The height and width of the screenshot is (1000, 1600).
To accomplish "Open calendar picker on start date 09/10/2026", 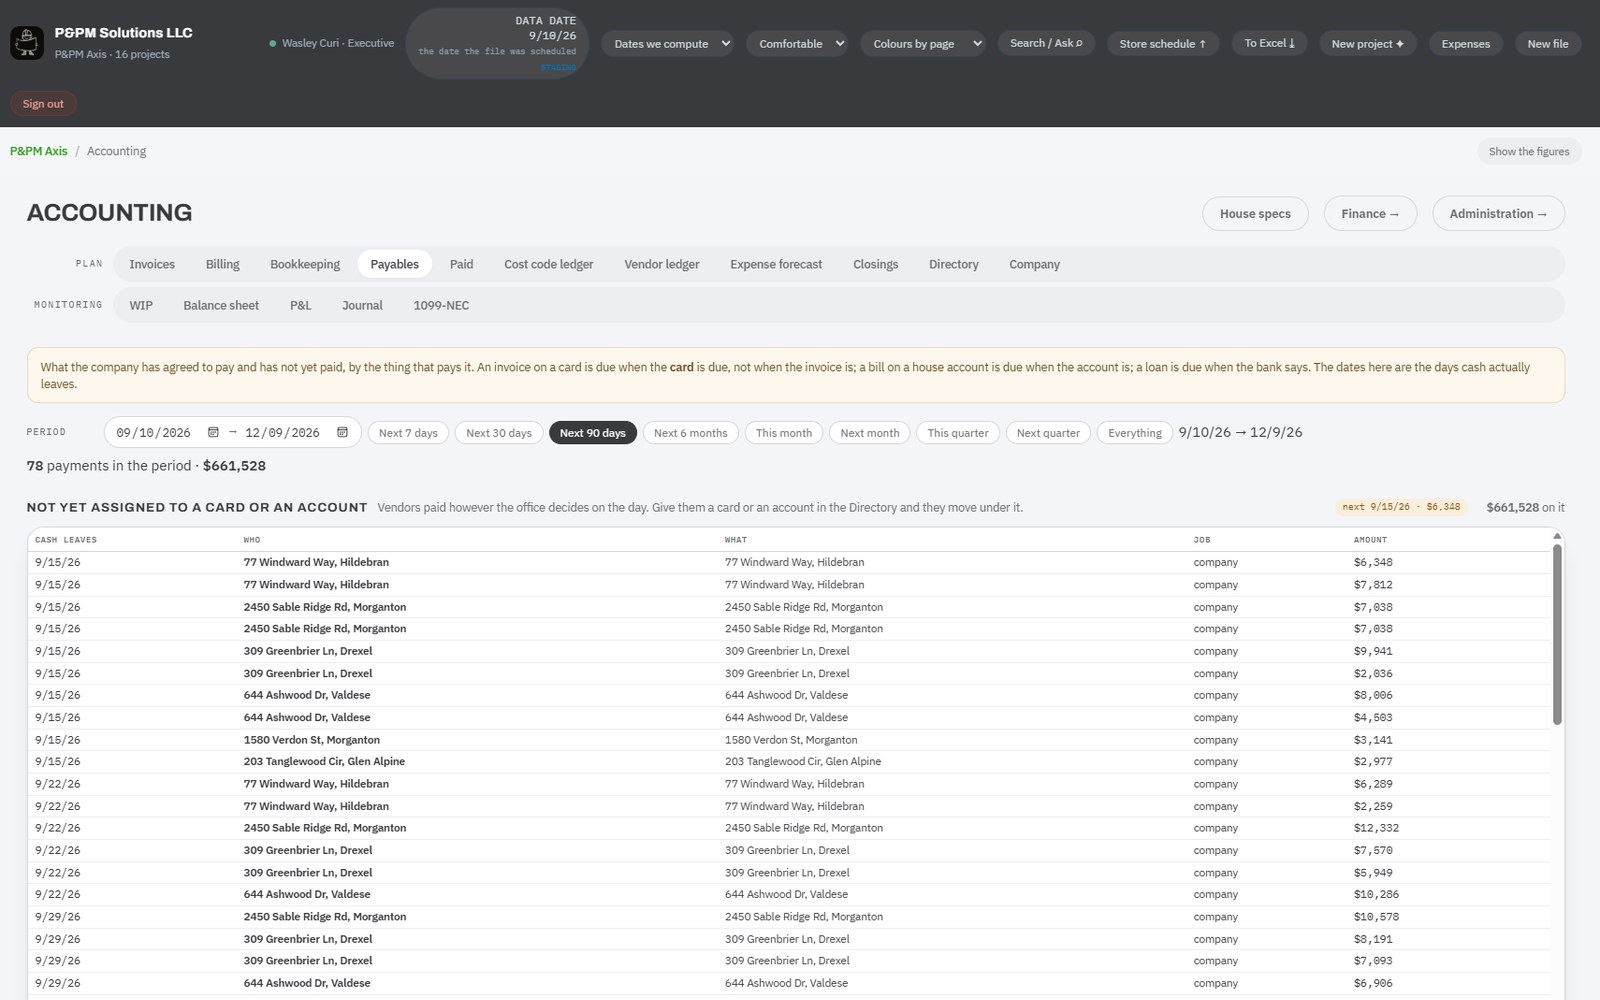I will (213, 433).
